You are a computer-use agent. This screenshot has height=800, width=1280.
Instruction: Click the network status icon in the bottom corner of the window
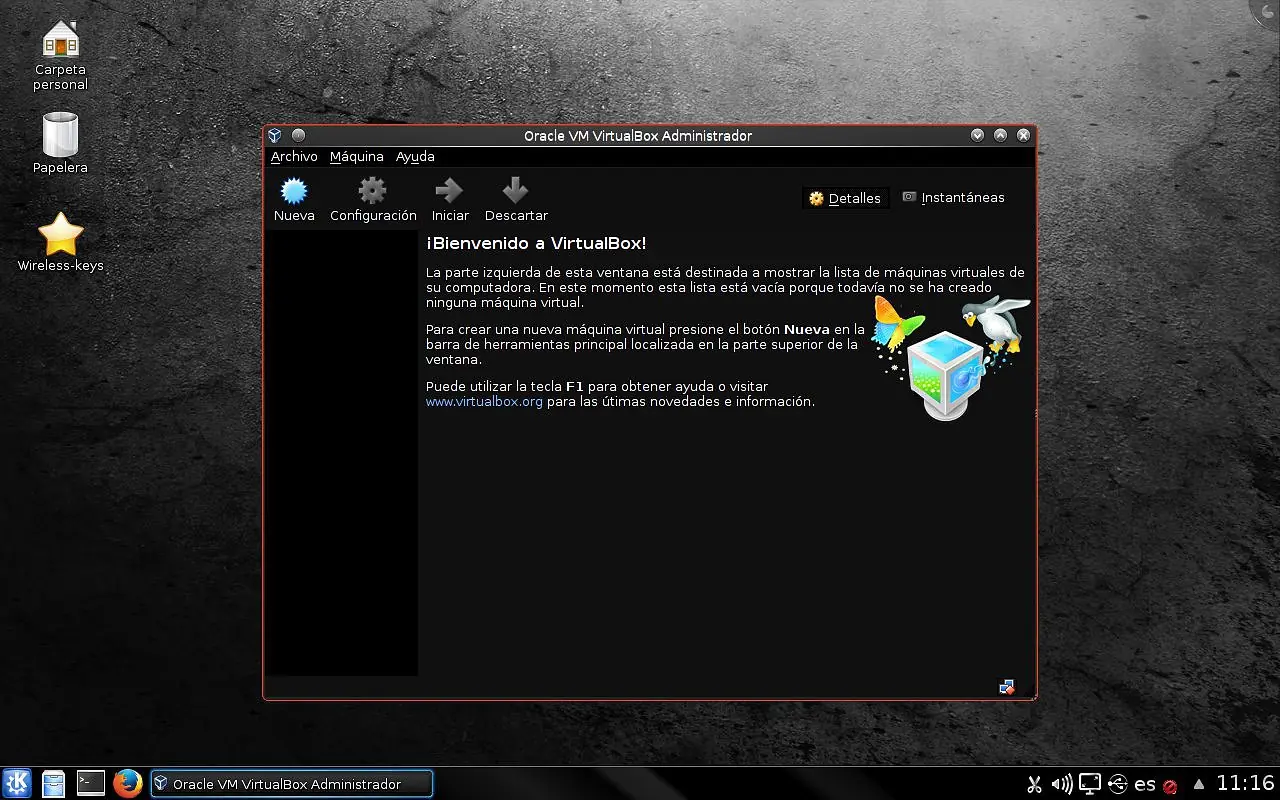(x=1007, y=687)
